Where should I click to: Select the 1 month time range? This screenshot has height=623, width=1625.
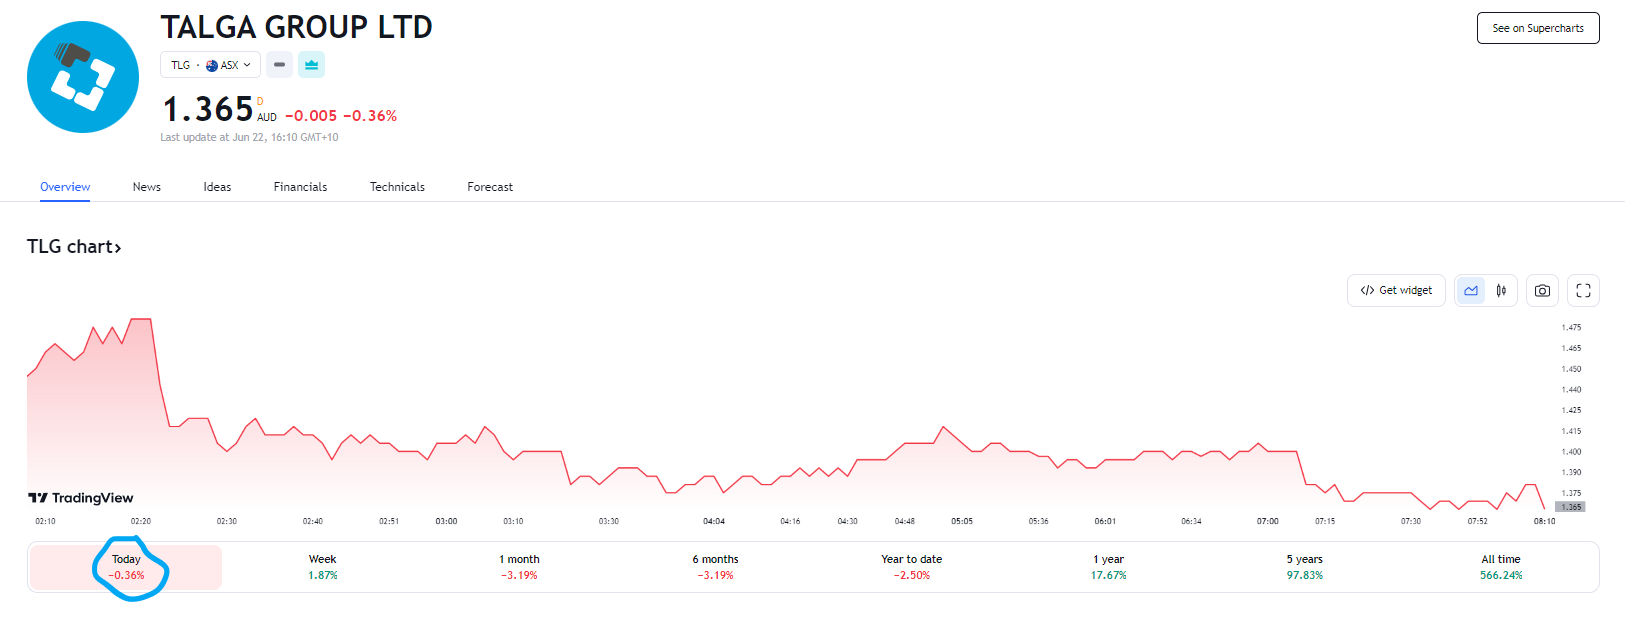[x=519, y=567]
